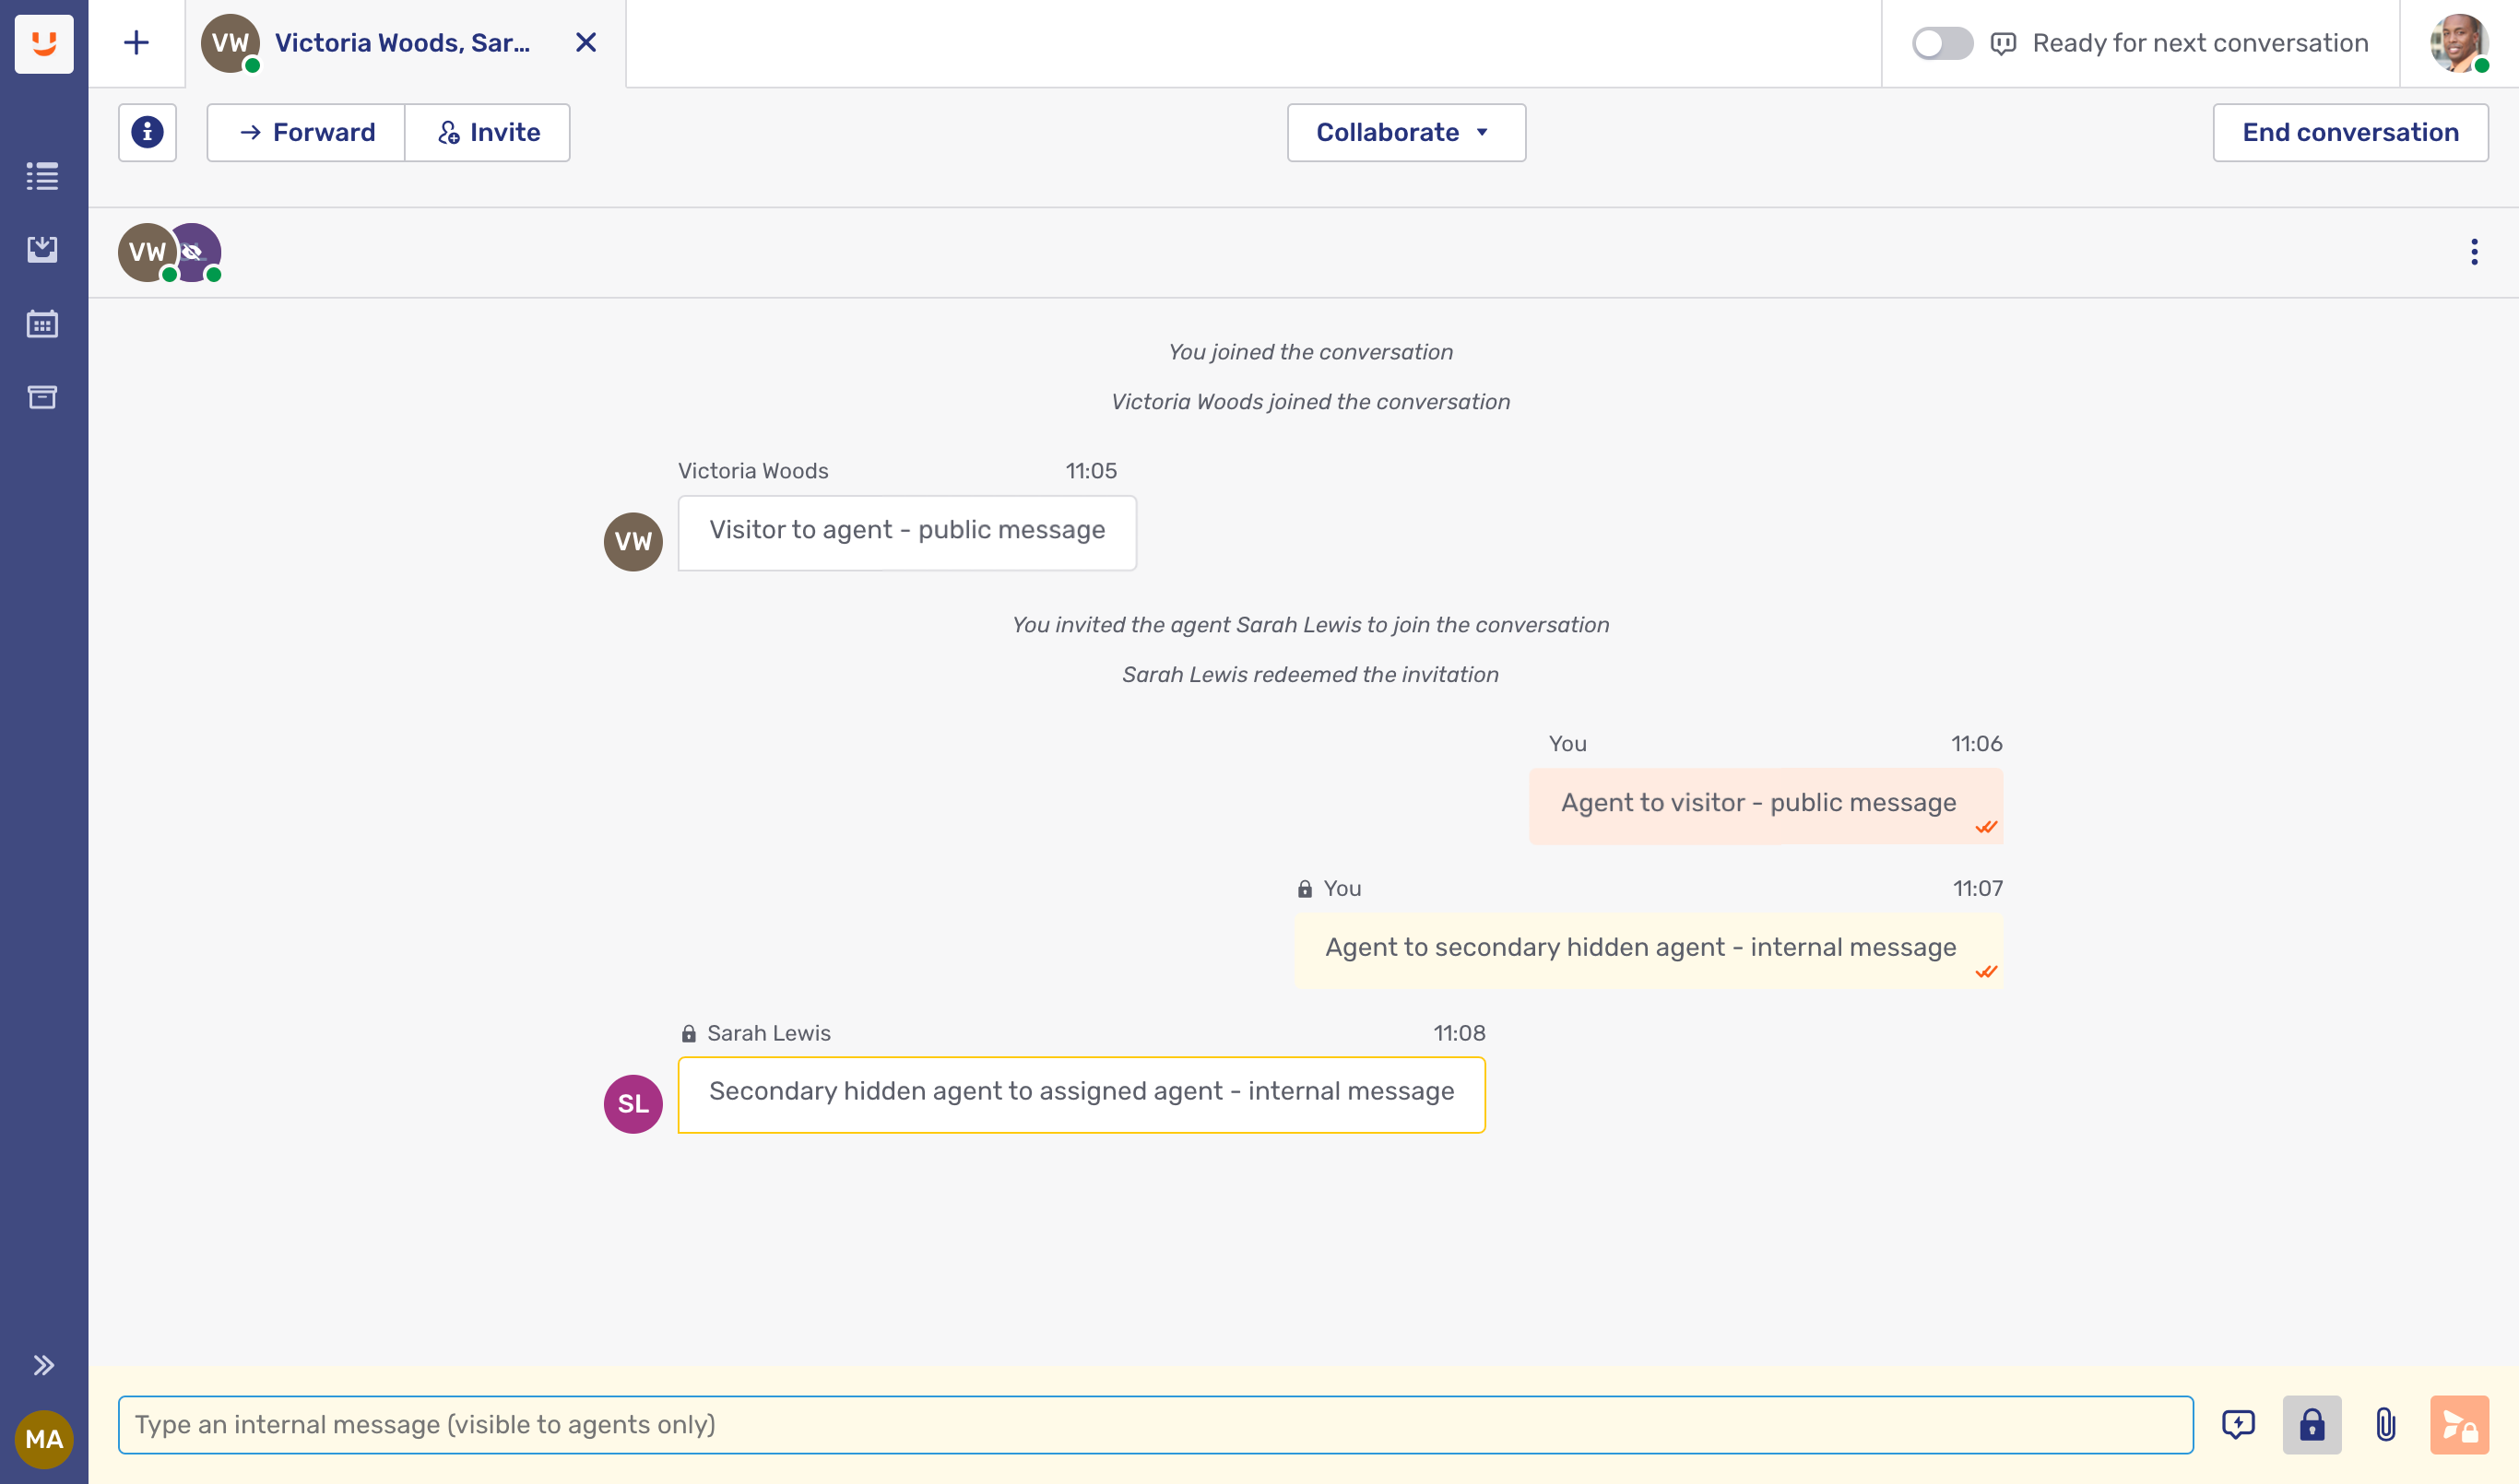
Task: Collapse the sidebar with the double chevron
Action: coord(43,1363)
